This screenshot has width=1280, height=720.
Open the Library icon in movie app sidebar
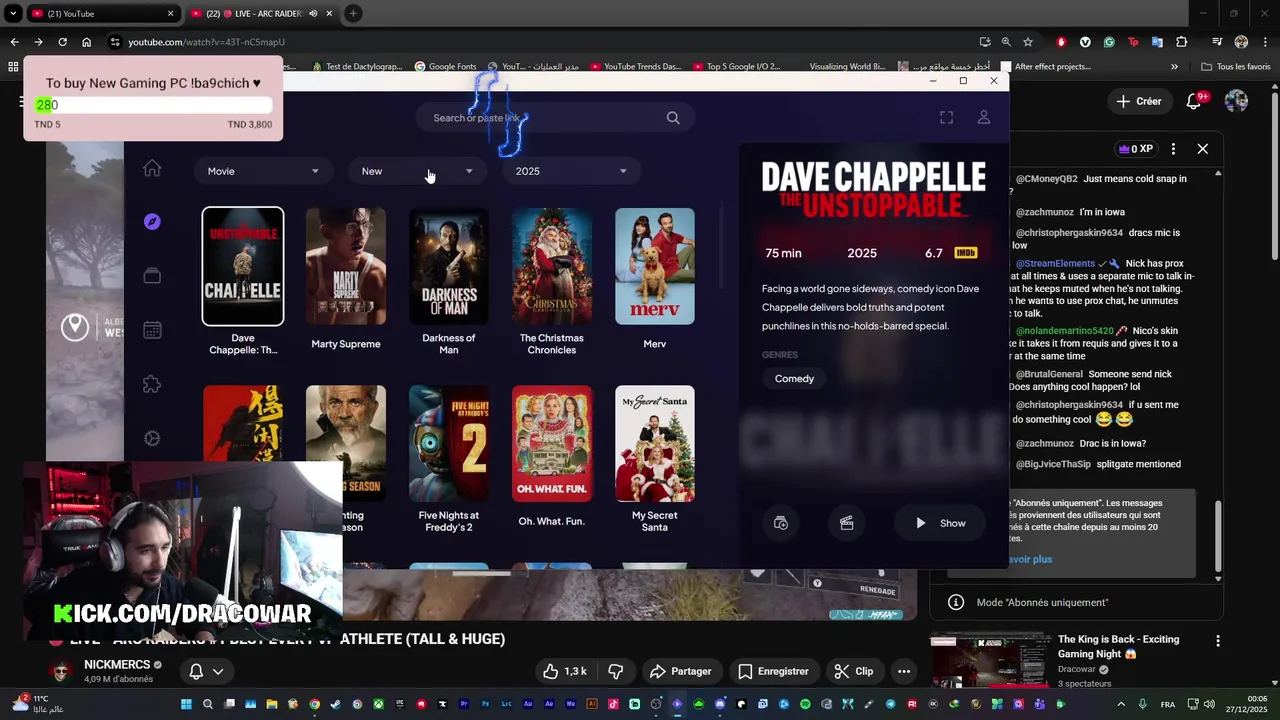(152, 276)
